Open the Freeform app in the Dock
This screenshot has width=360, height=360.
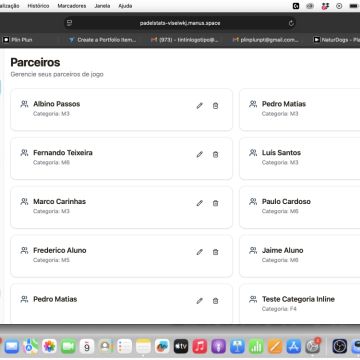point(162,346)
